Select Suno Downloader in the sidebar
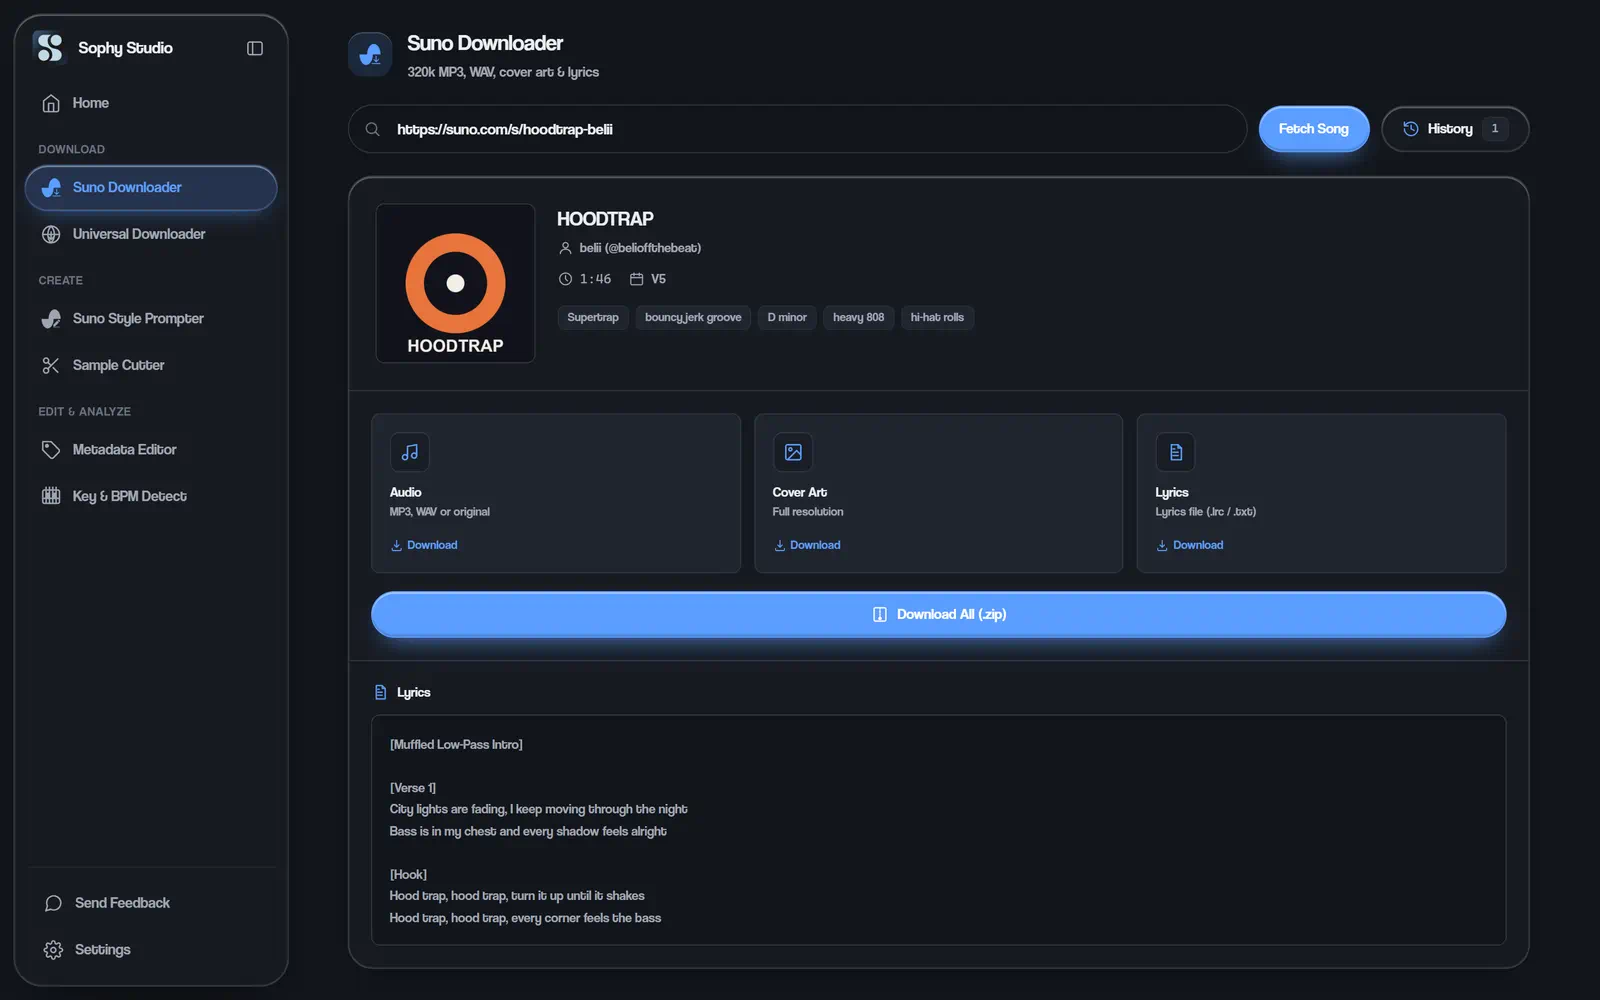Viewport: 1600px width, 1000px height. pyautogui.click(x=151, y=188)
